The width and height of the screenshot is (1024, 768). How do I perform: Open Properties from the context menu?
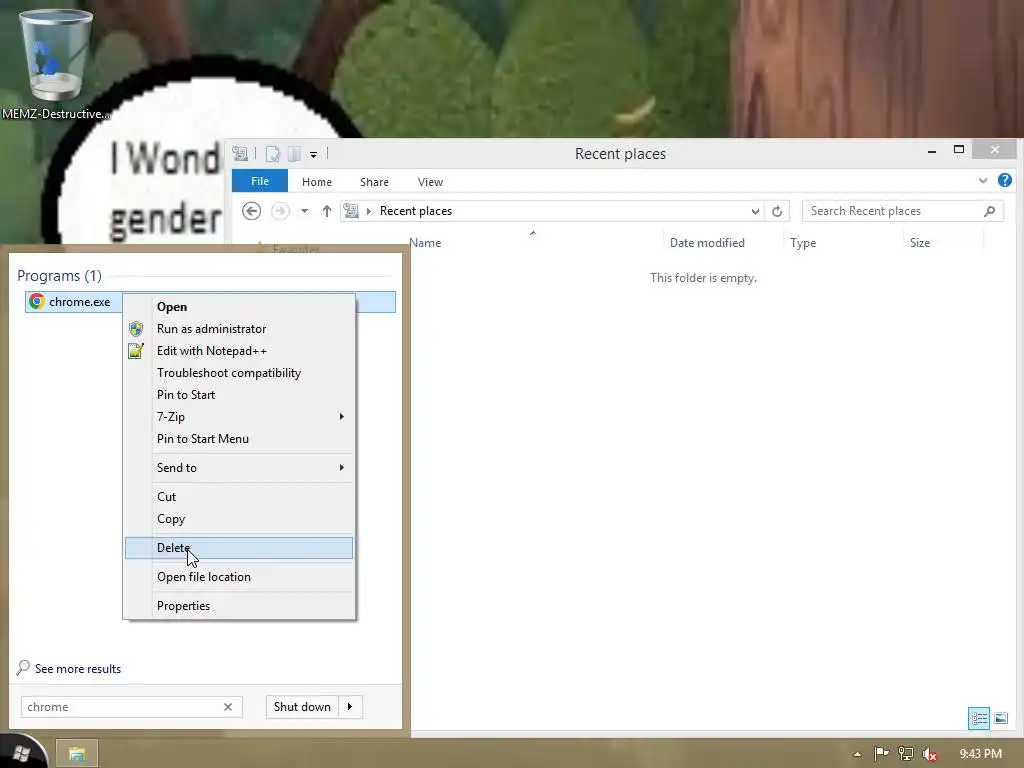pyautogui.click(x=239, y=605)
